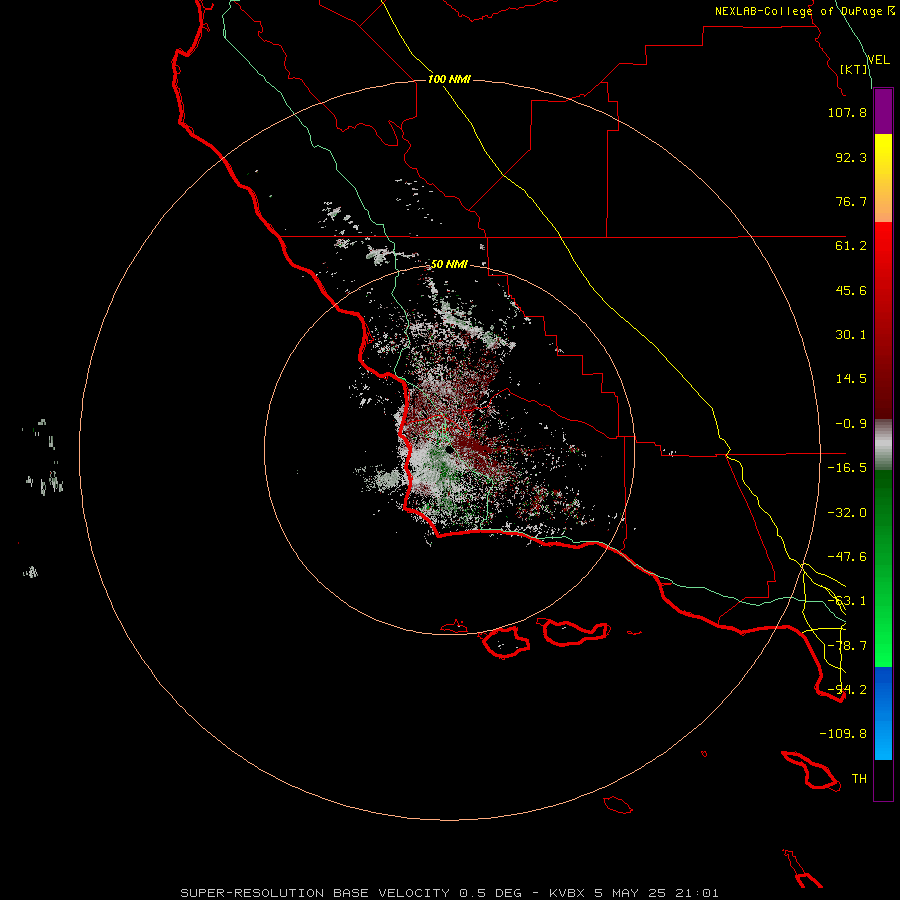Click the VEL legend title
Image resolution: width=900 pixels, height=900 pixels.
click(x=878, y=60)
